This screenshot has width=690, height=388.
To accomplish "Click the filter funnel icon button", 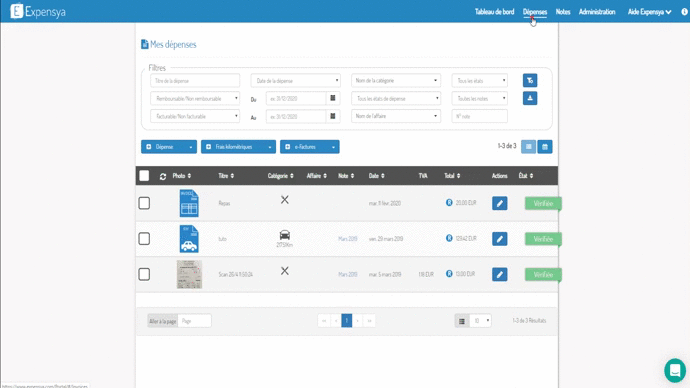I will [530, 81].
